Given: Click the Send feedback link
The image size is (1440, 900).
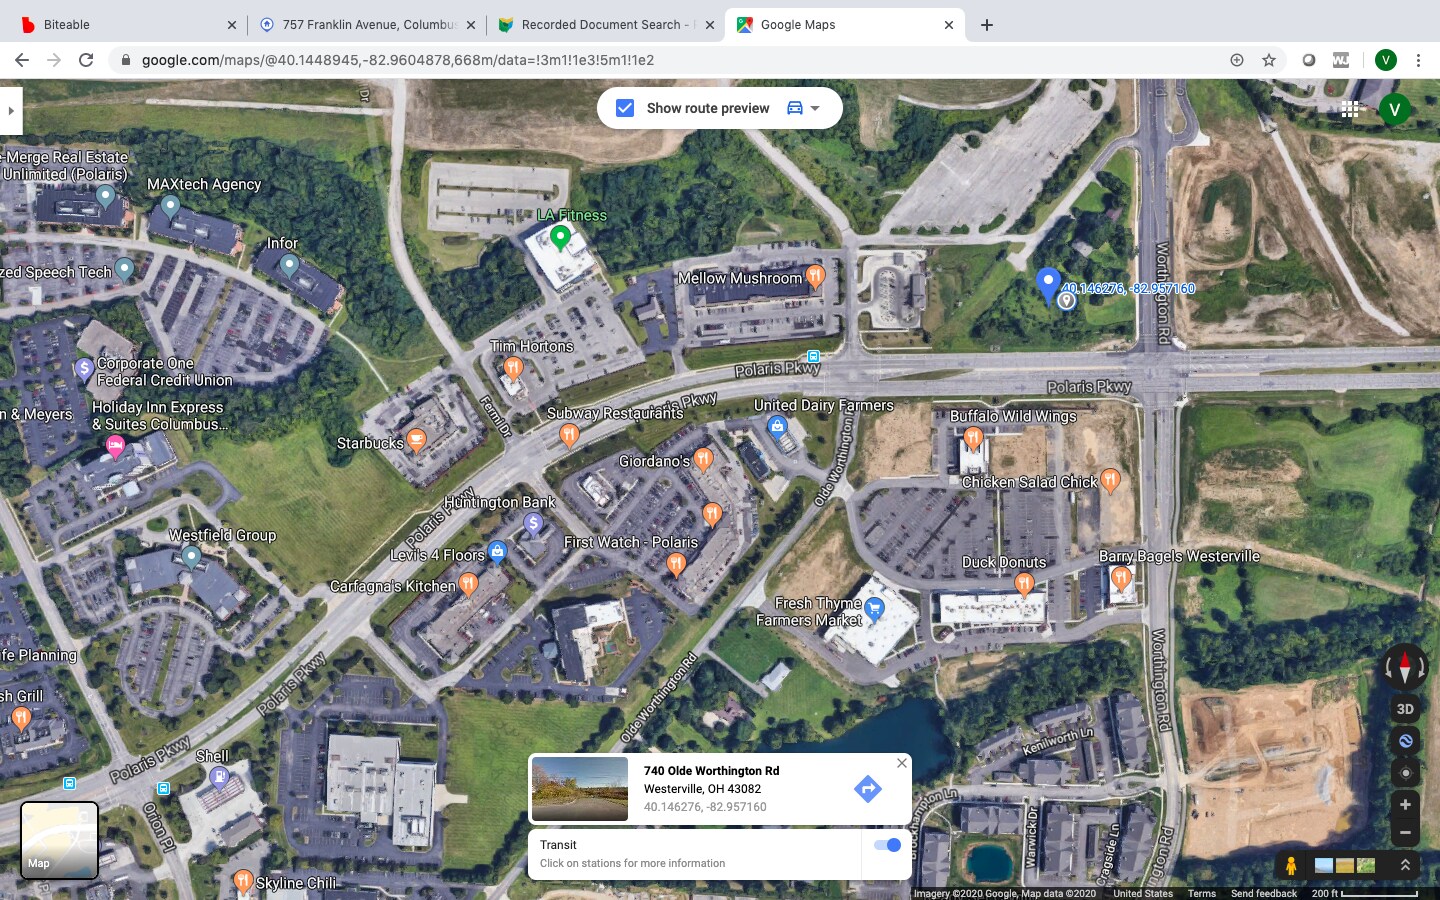Looking at the screenshot, I should [x=1264, y=894].
